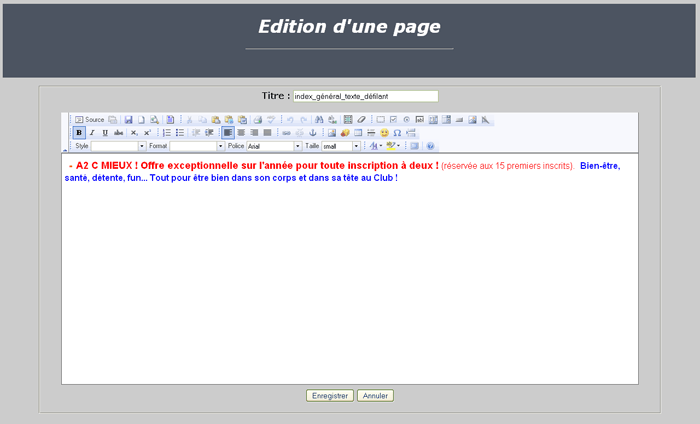Toggle Subscript formatting
The height and width of the screenshot is (424, 700).
(x=134, y=133)
